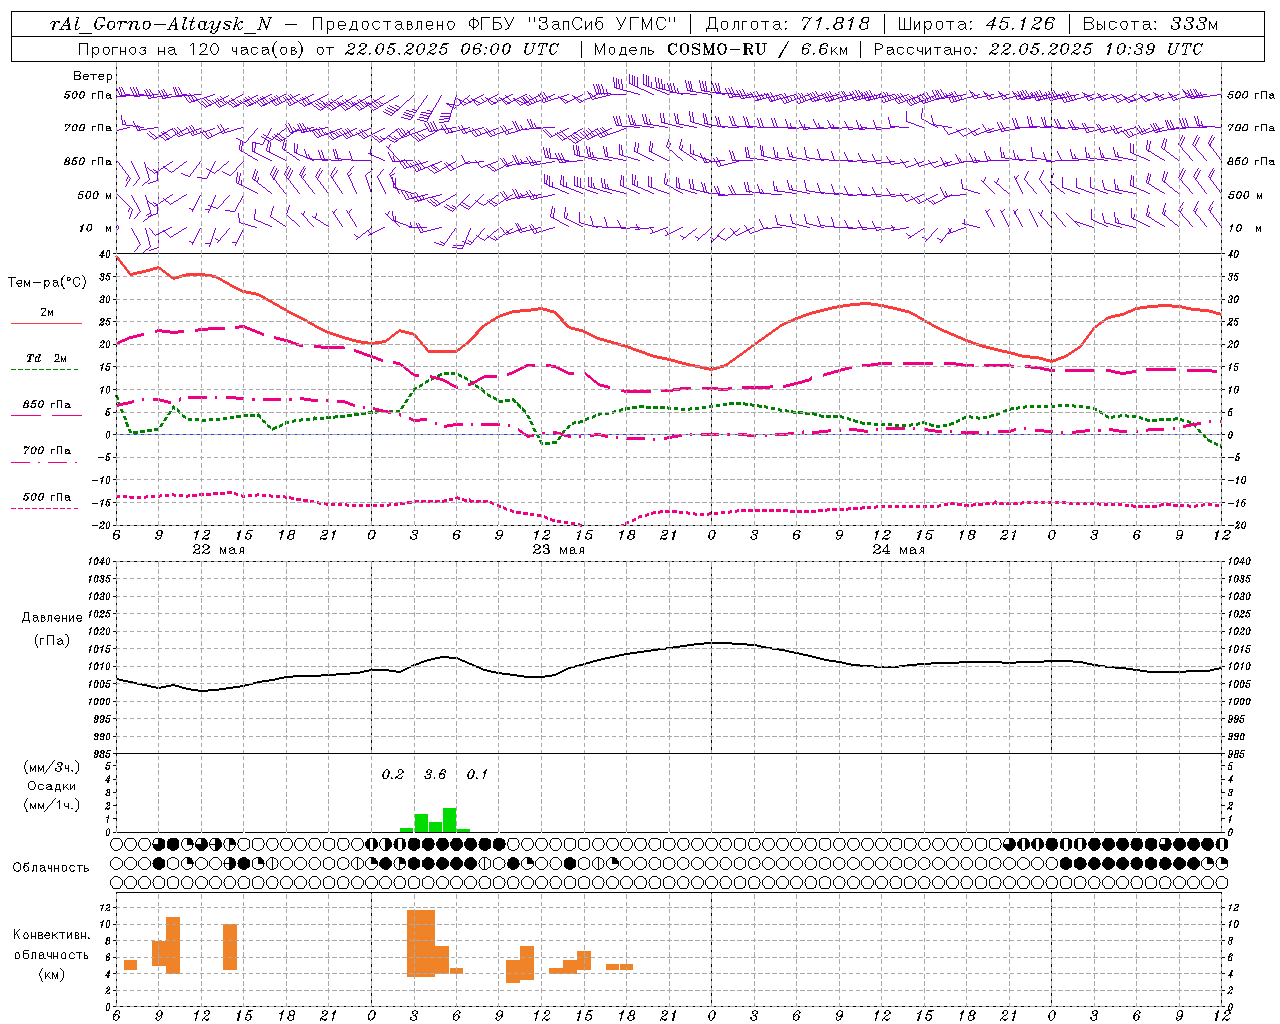Screen dimensions: 1280x1024
Task: Click the computed time Рассчитано: 22.05.2025 10:39 UTC
Action: (1038, 49)
